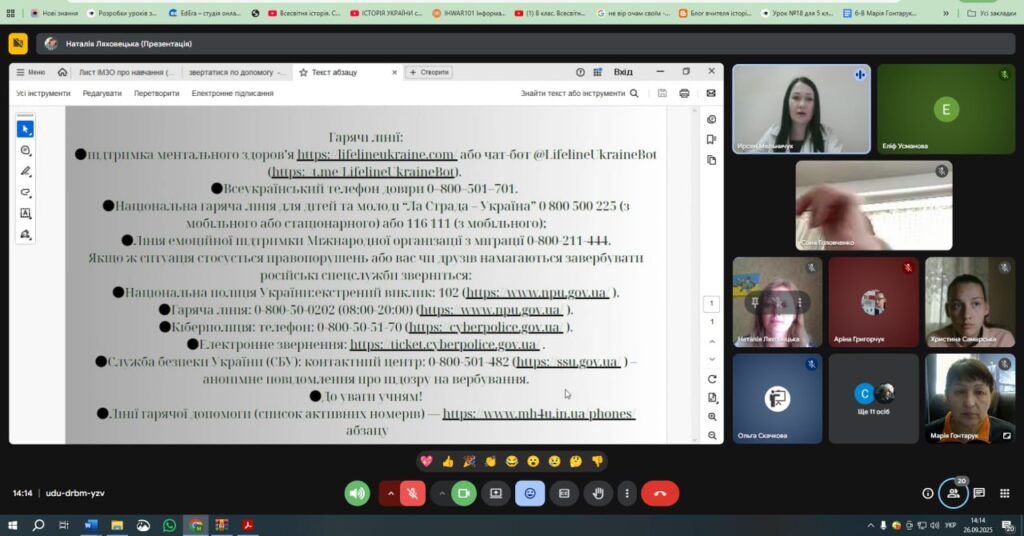Open the three-dot more options menu
Viewport: 1024px width, 536px height.
[x=626, y=493]
